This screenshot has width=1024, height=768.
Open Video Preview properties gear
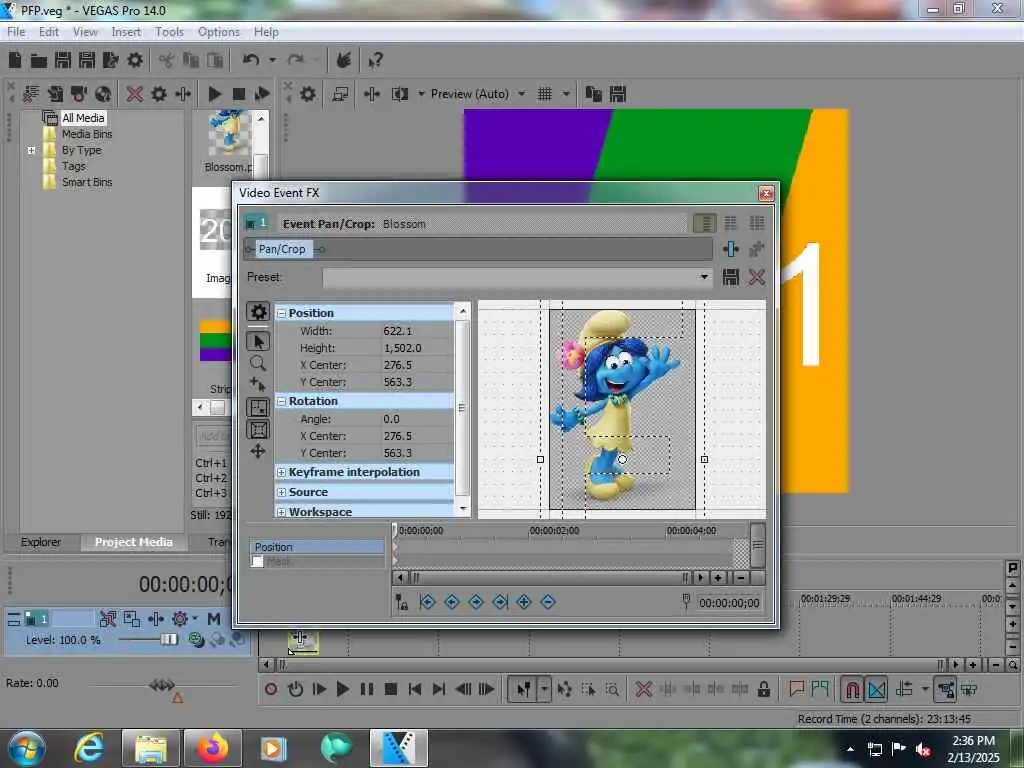click(308, 94)
